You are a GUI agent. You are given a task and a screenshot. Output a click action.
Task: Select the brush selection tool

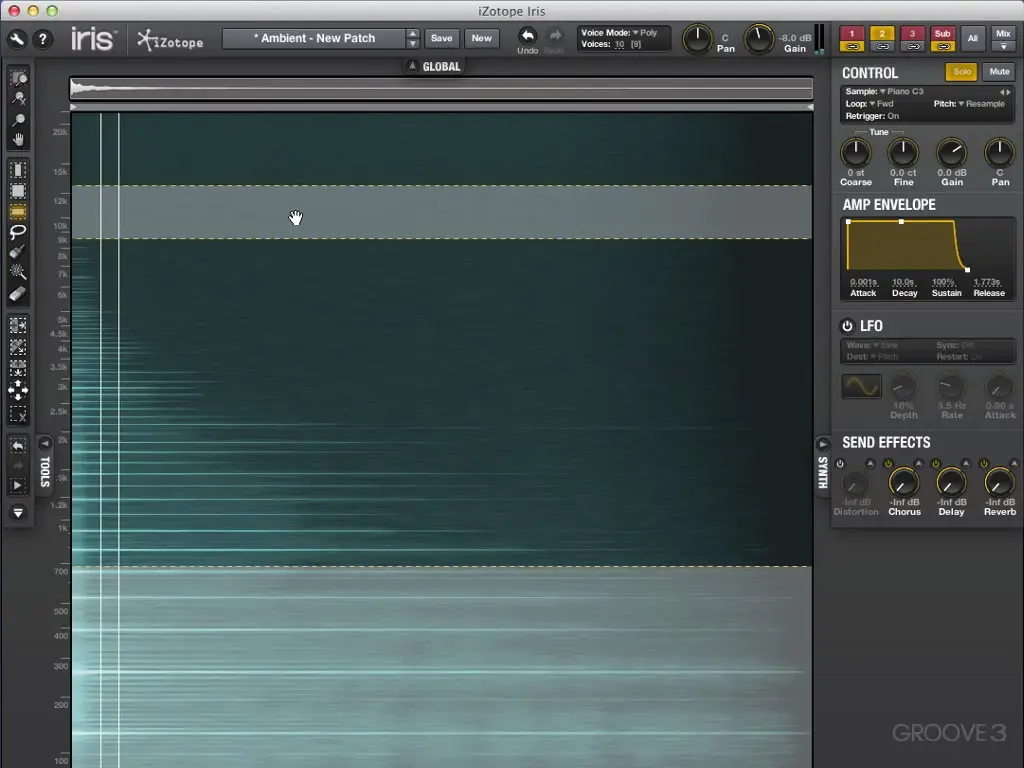18,252
